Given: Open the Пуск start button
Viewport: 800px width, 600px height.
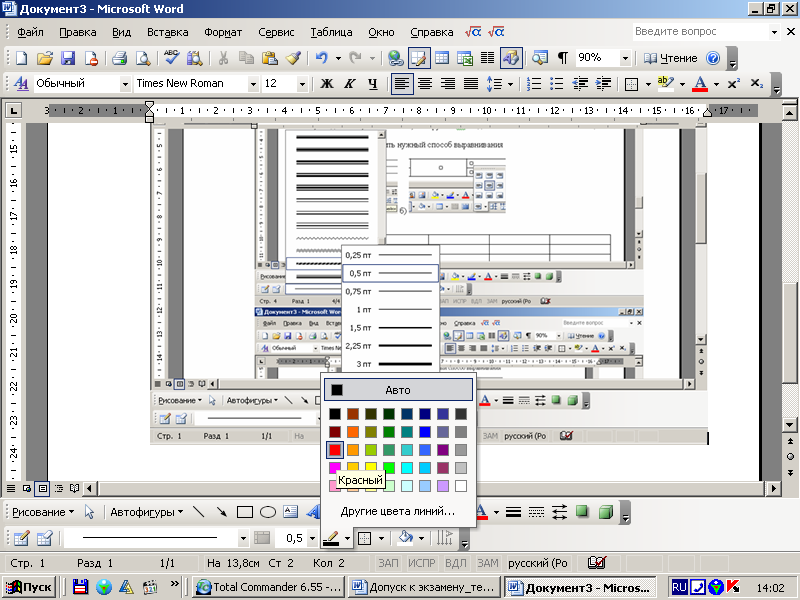Looking at the screenshot, I should point(29,587).
